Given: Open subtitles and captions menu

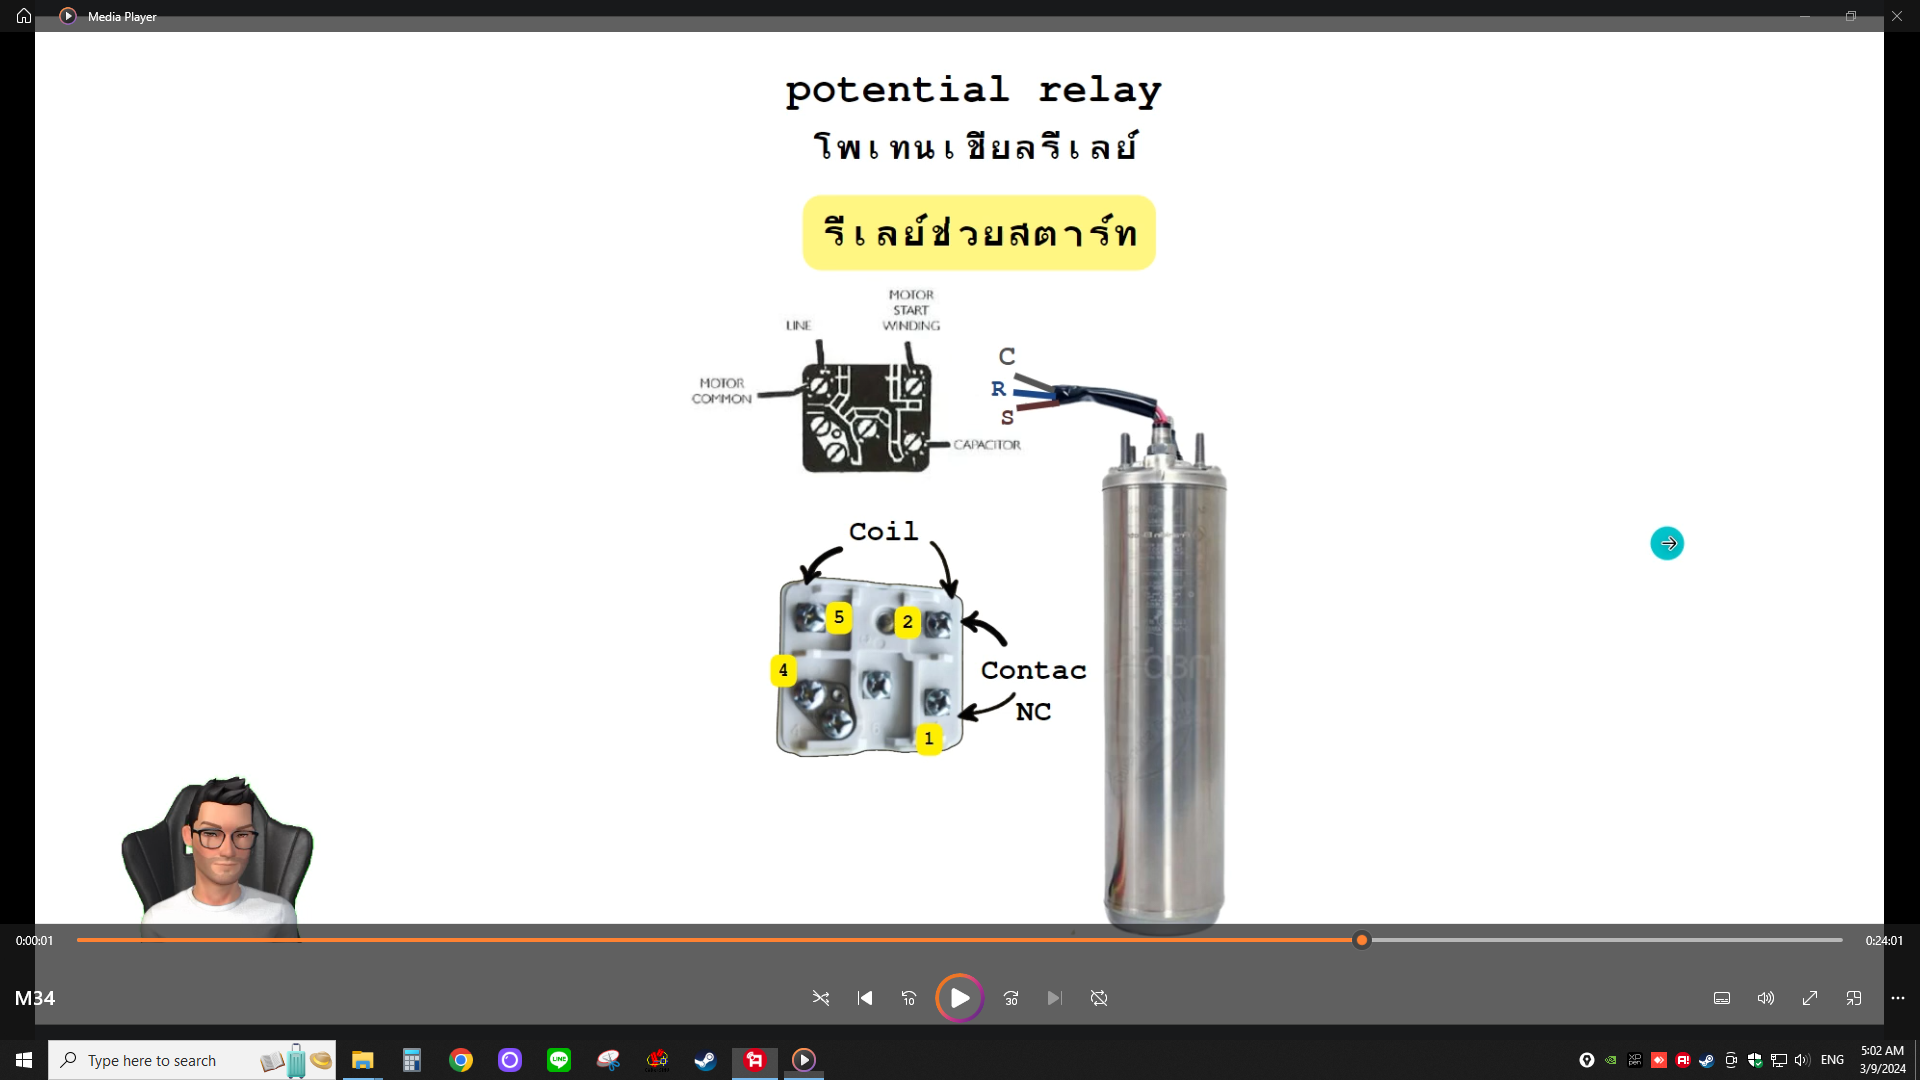Looking at the screenshot, I should click(1722, 998).
